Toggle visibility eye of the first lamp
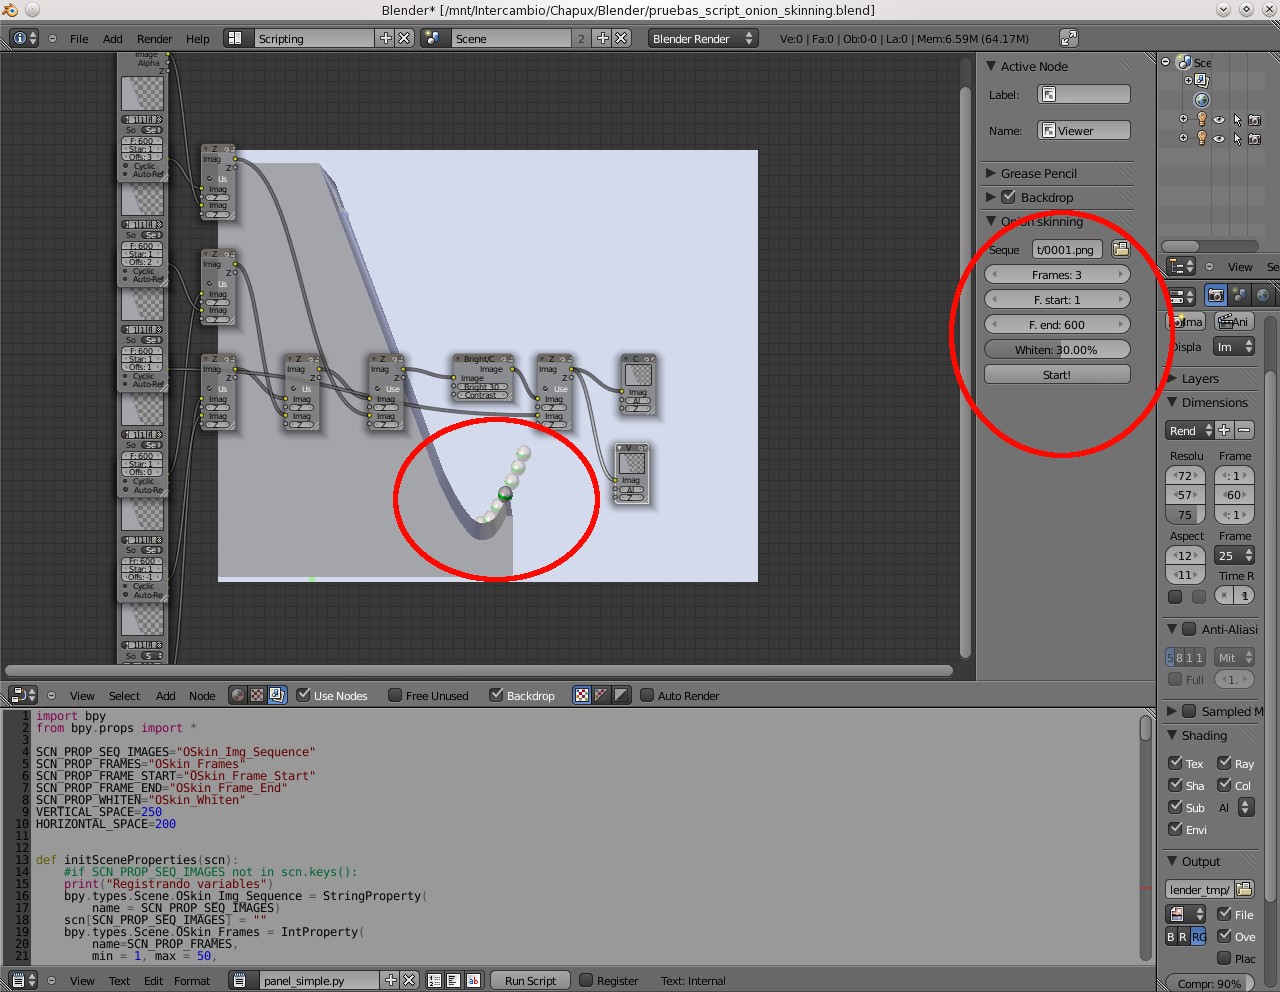 (1219, 120)
